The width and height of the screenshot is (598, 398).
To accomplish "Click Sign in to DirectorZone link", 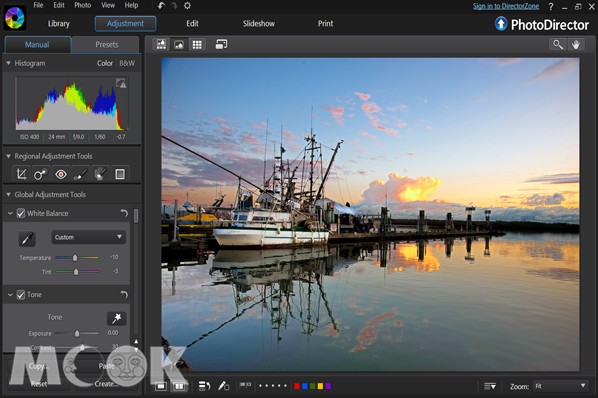I will point(506,6).
